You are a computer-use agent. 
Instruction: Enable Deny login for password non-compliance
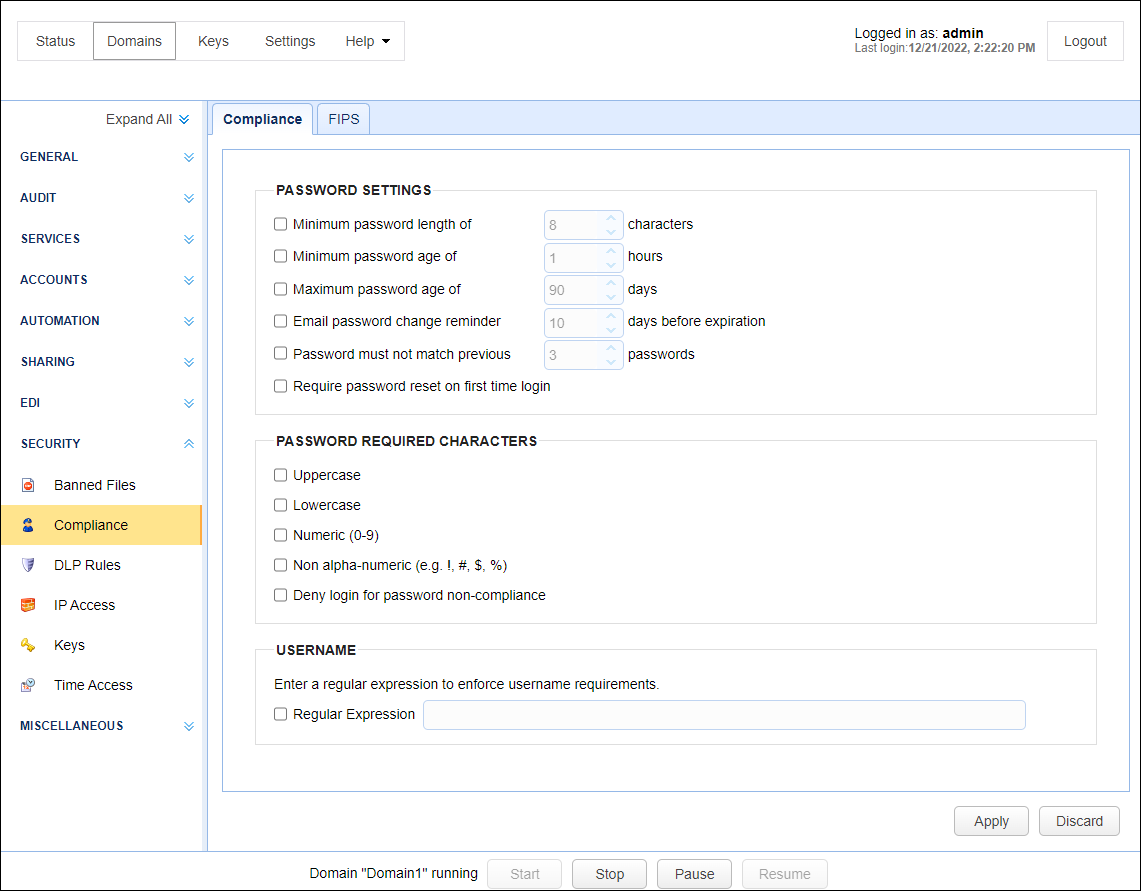[280, 595]
